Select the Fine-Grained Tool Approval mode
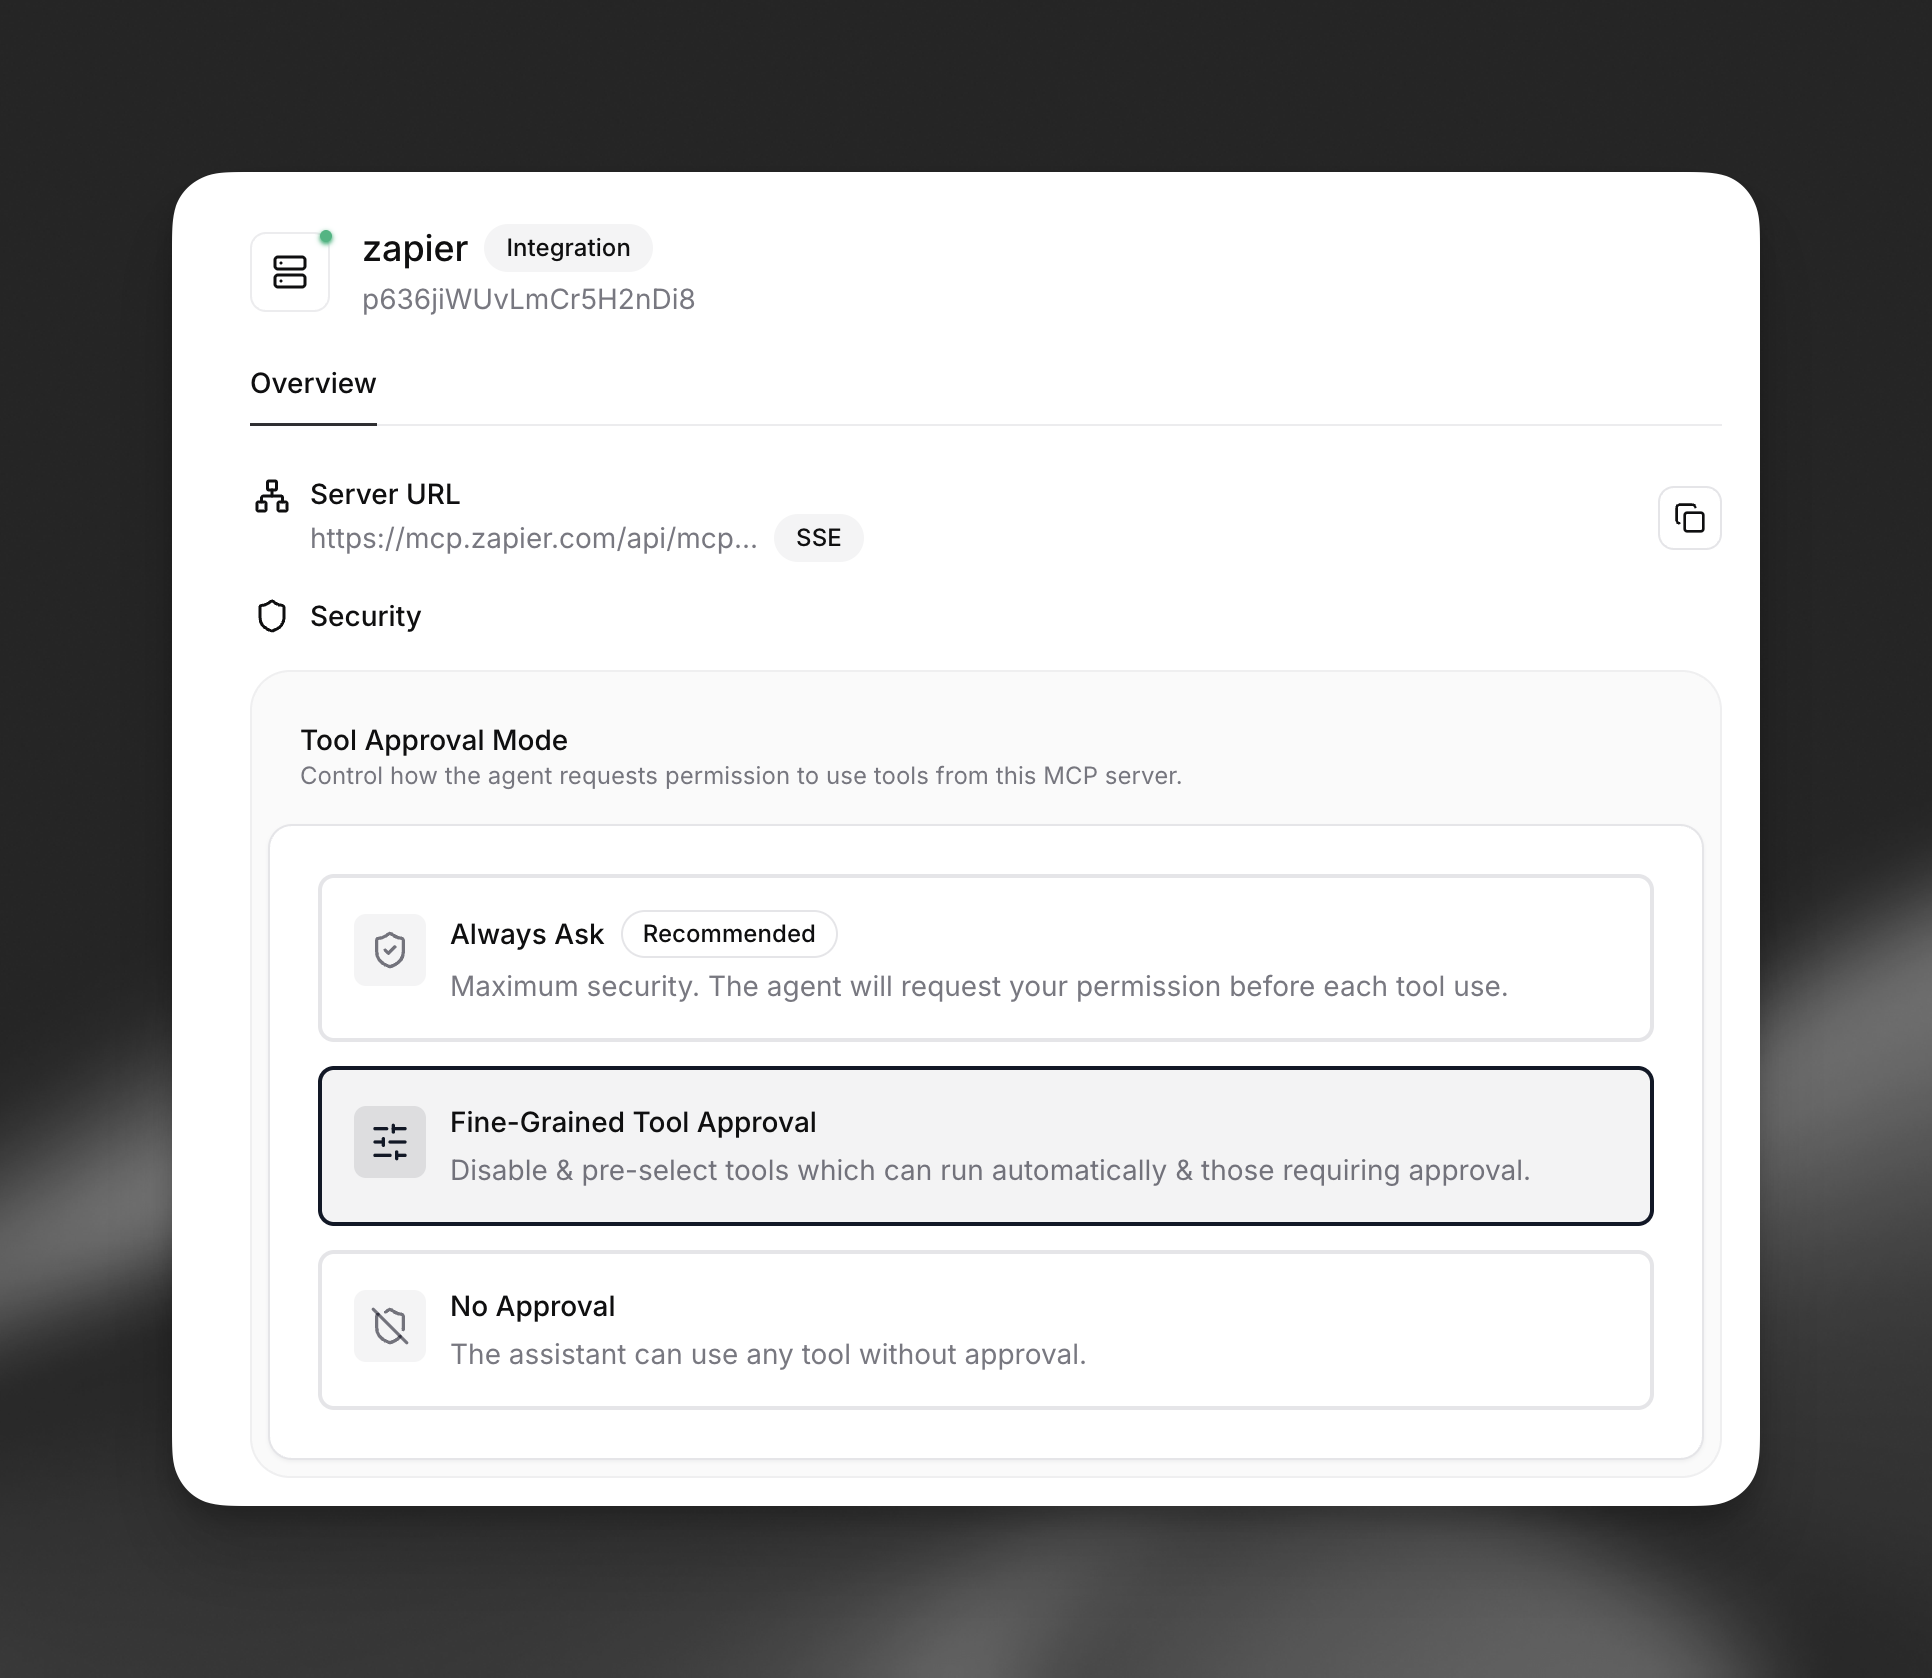 [x=985, y=1146]
